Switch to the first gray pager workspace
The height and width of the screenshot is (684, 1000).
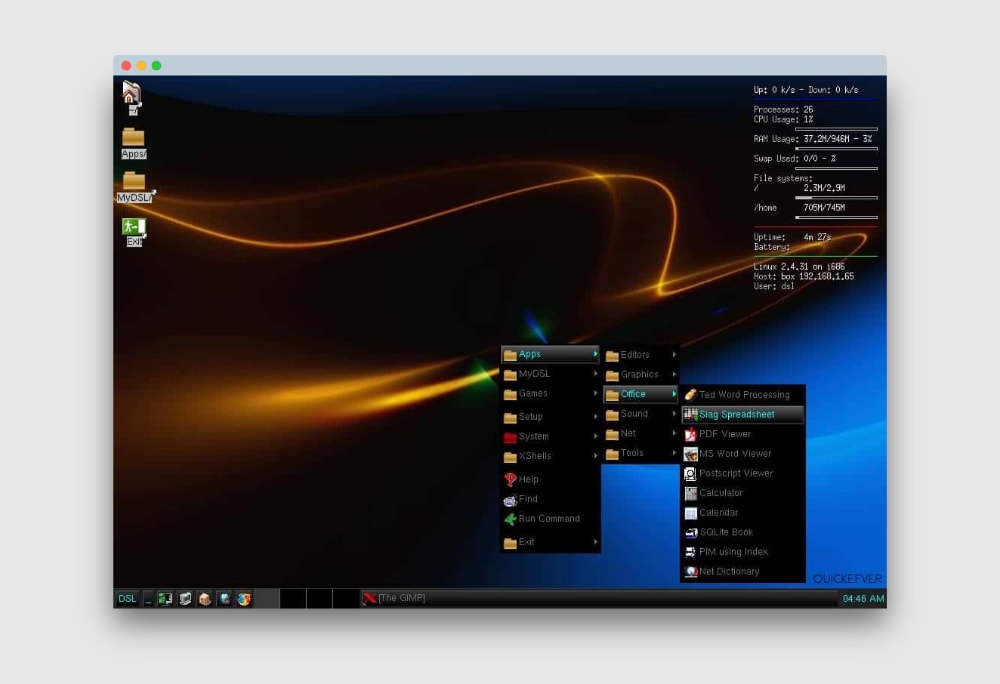click(x=267, y=599)
